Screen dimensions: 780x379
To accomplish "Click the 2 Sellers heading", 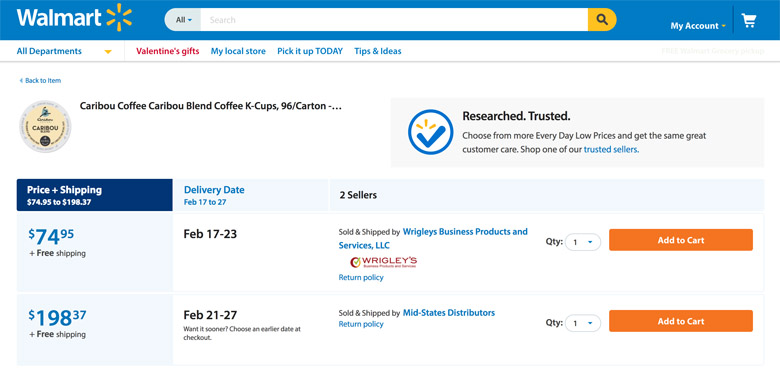I will pos(358,195).
